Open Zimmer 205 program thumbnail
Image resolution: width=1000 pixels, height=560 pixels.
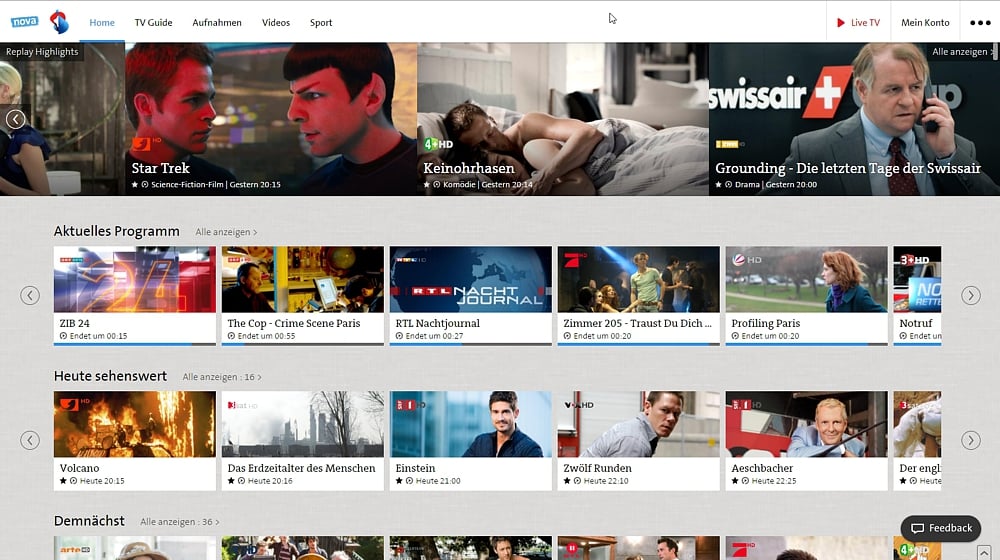click(x=638, y=279)
